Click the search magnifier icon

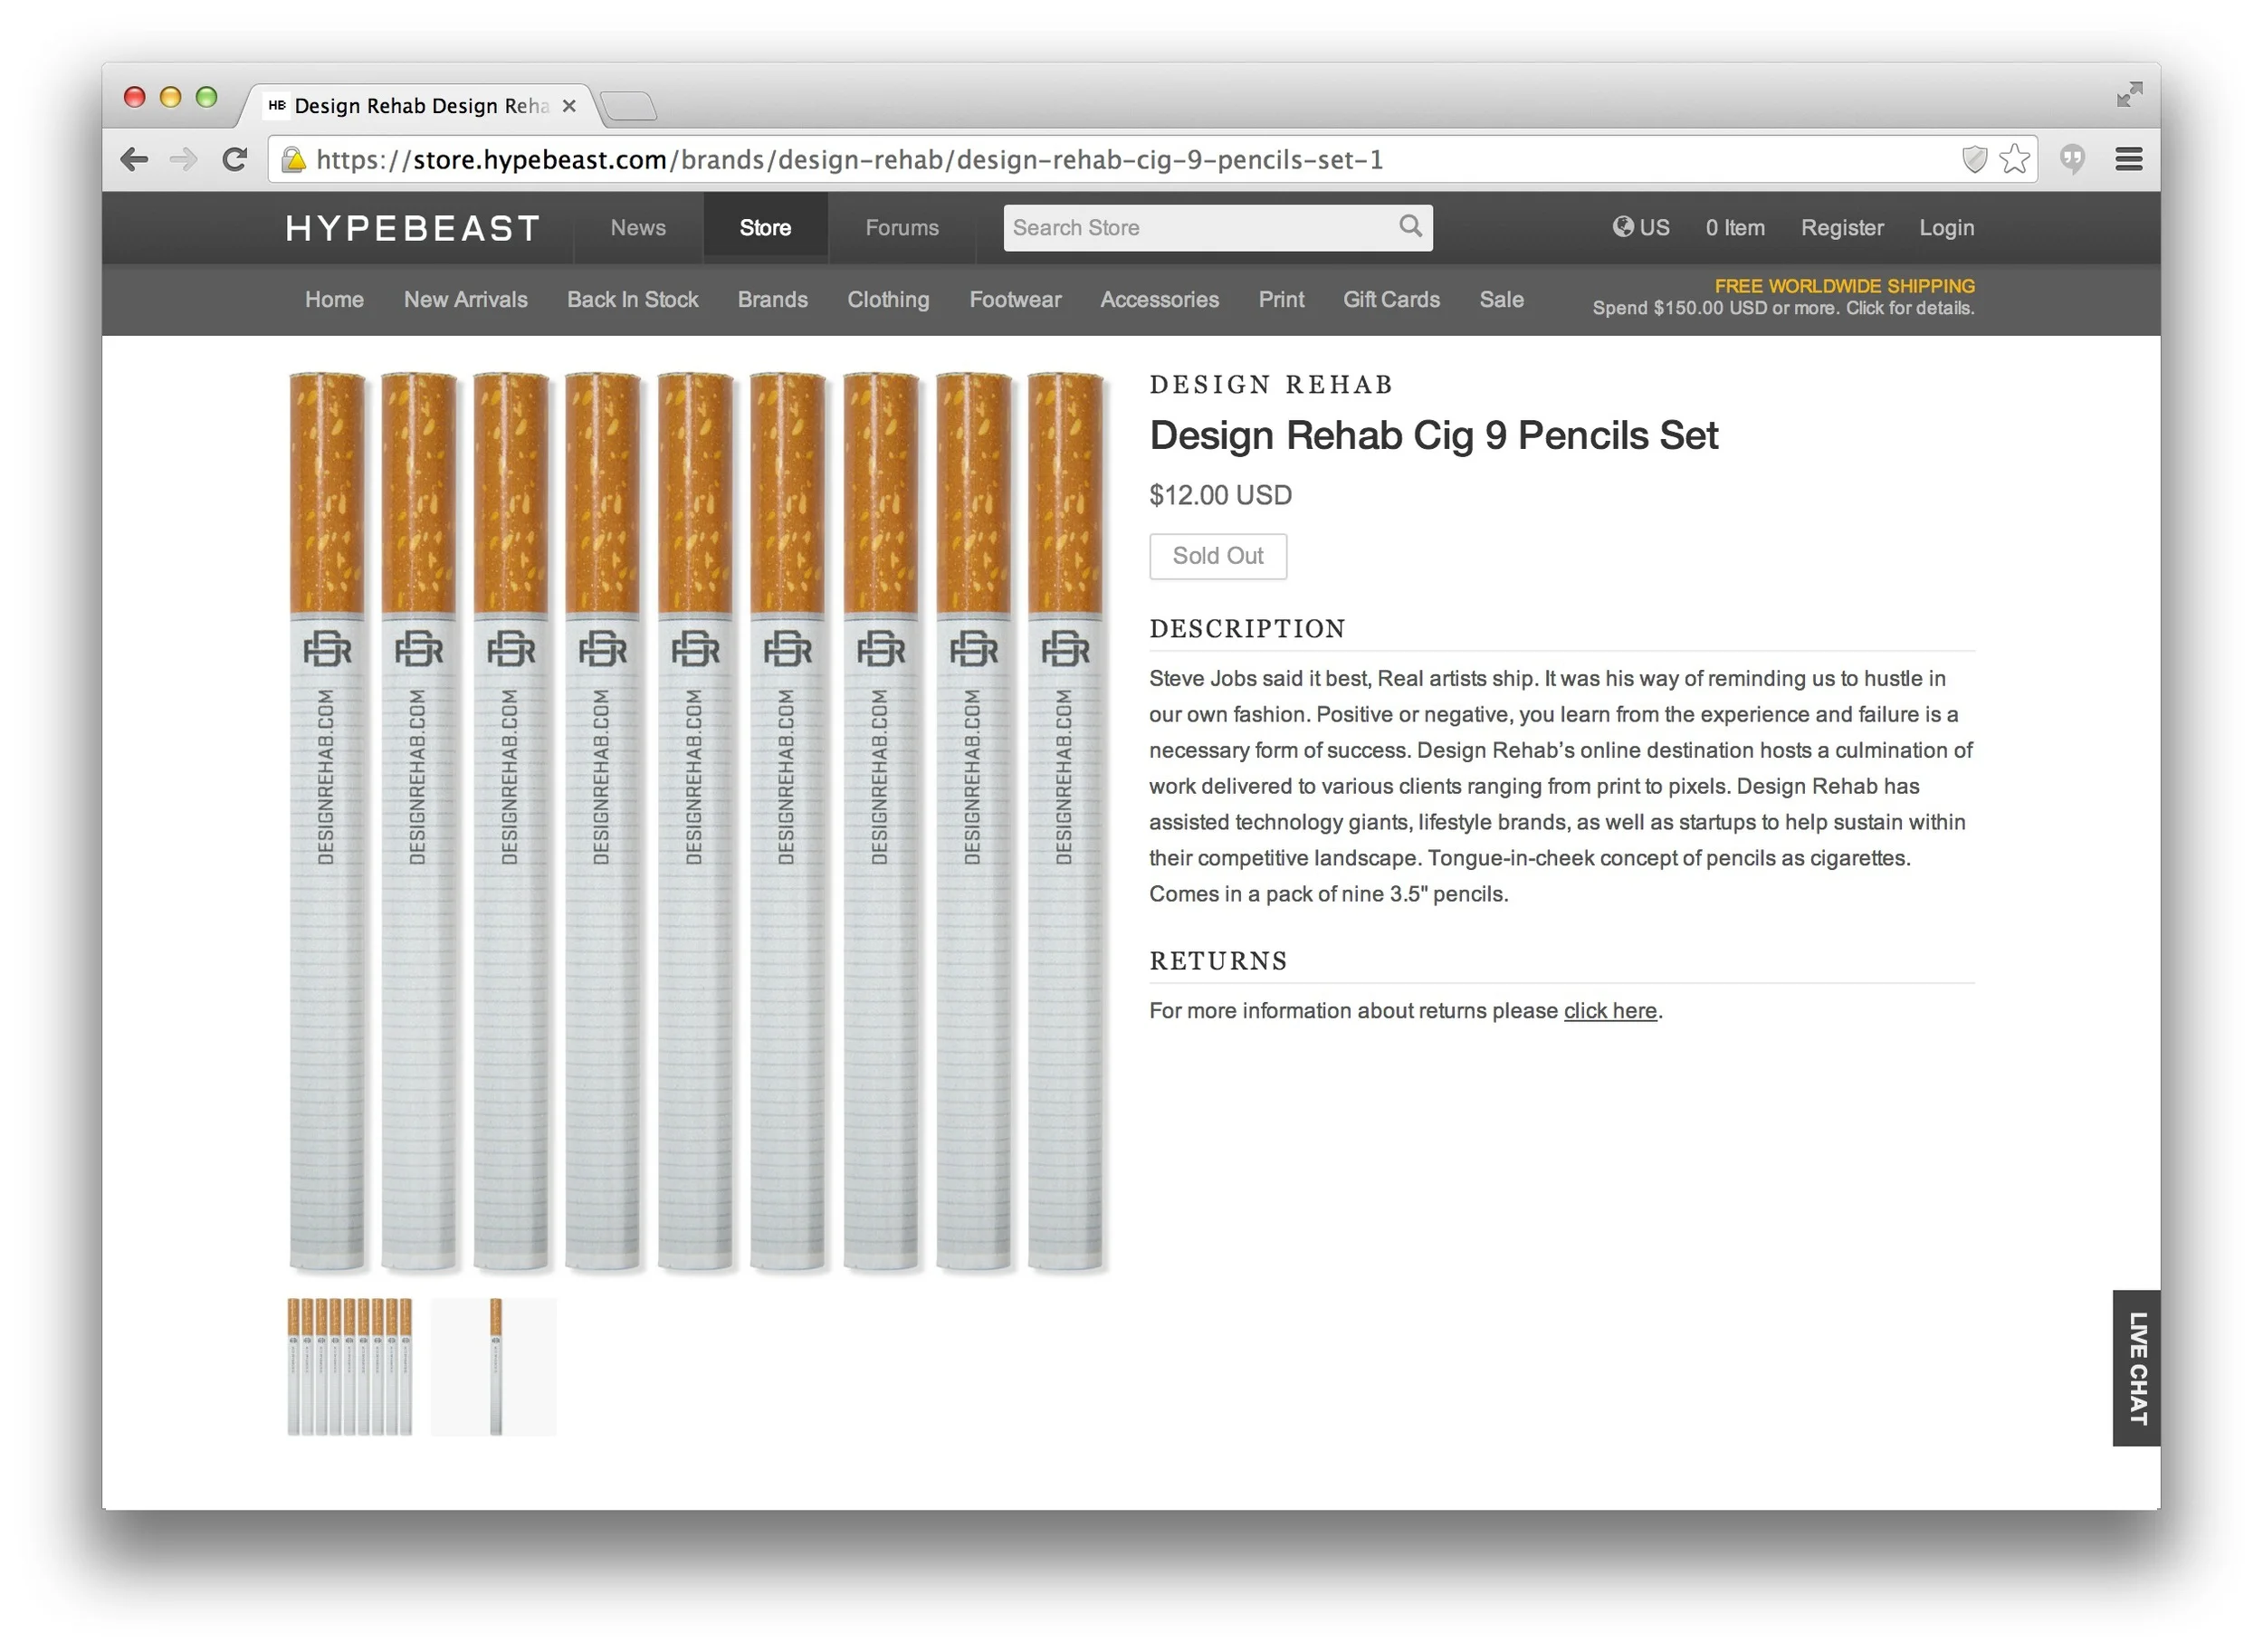click(1410, 226)
